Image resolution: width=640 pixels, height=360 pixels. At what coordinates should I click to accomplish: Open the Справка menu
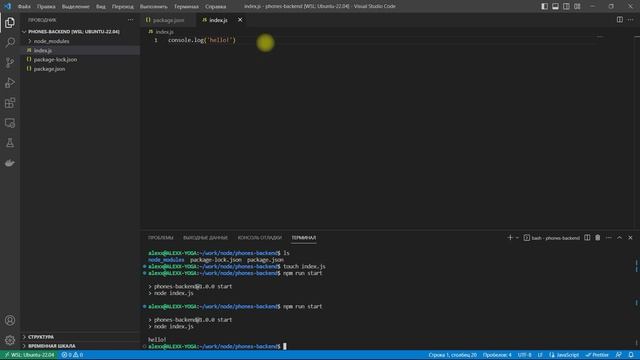[x=216, y=7]
